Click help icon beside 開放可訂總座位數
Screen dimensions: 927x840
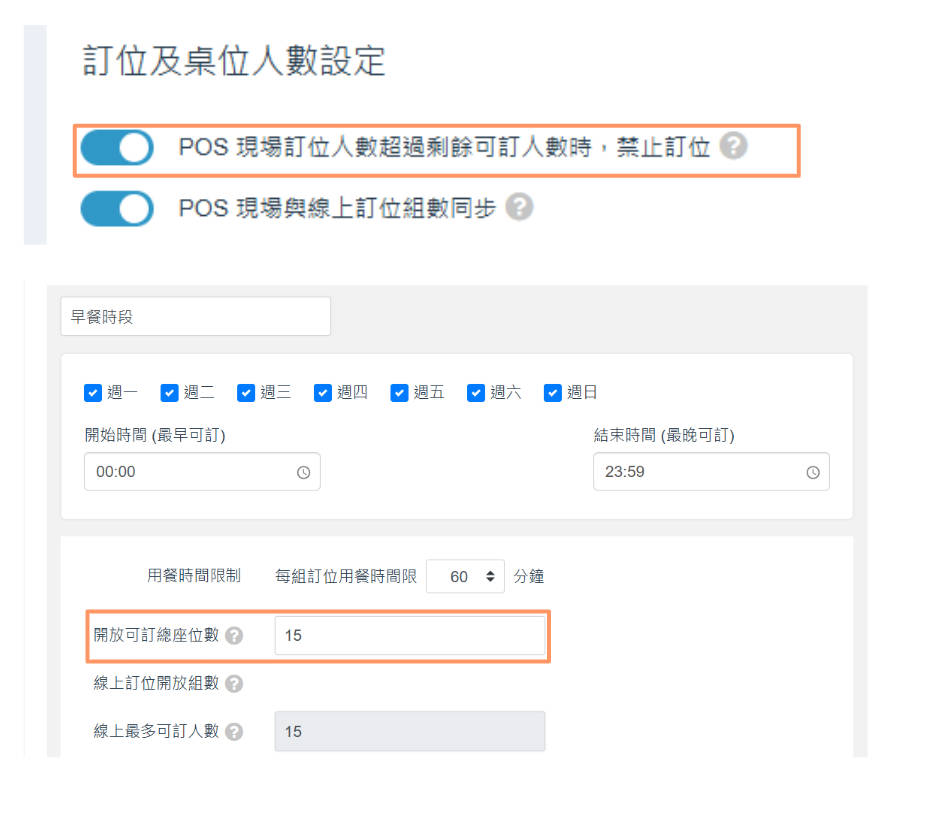234,635
